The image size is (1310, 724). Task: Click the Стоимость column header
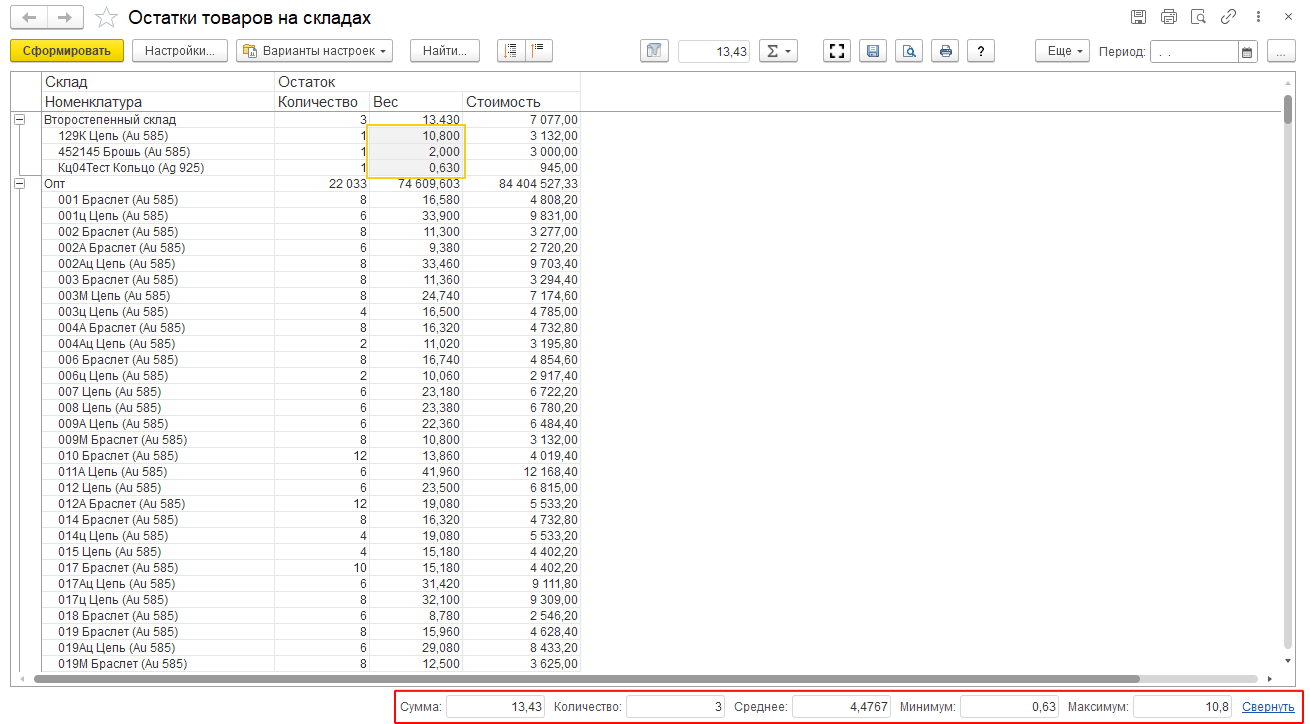[x=521, y=102]
